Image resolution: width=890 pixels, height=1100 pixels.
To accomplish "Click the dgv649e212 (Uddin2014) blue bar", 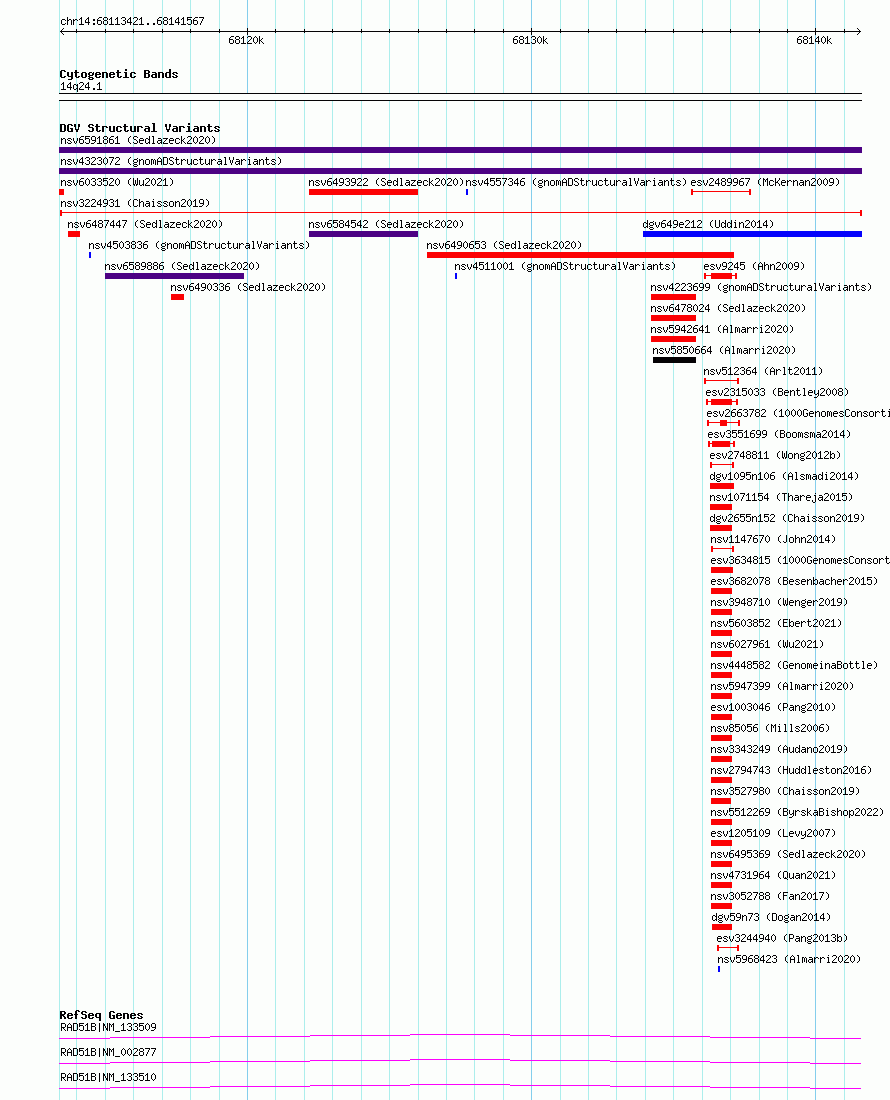I will (752, 234).
